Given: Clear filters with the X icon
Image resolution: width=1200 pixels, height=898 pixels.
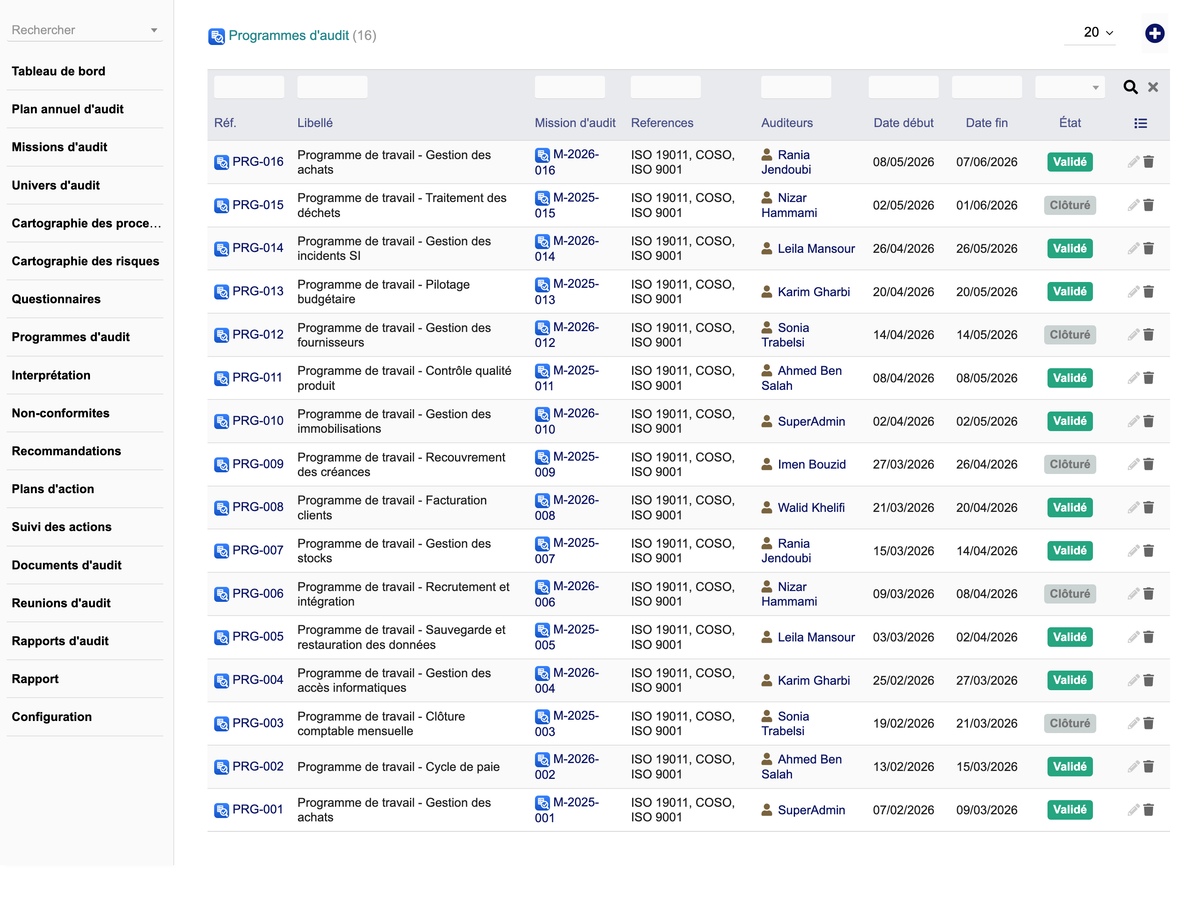Looking at the screenshot, I should [1153, 87].
